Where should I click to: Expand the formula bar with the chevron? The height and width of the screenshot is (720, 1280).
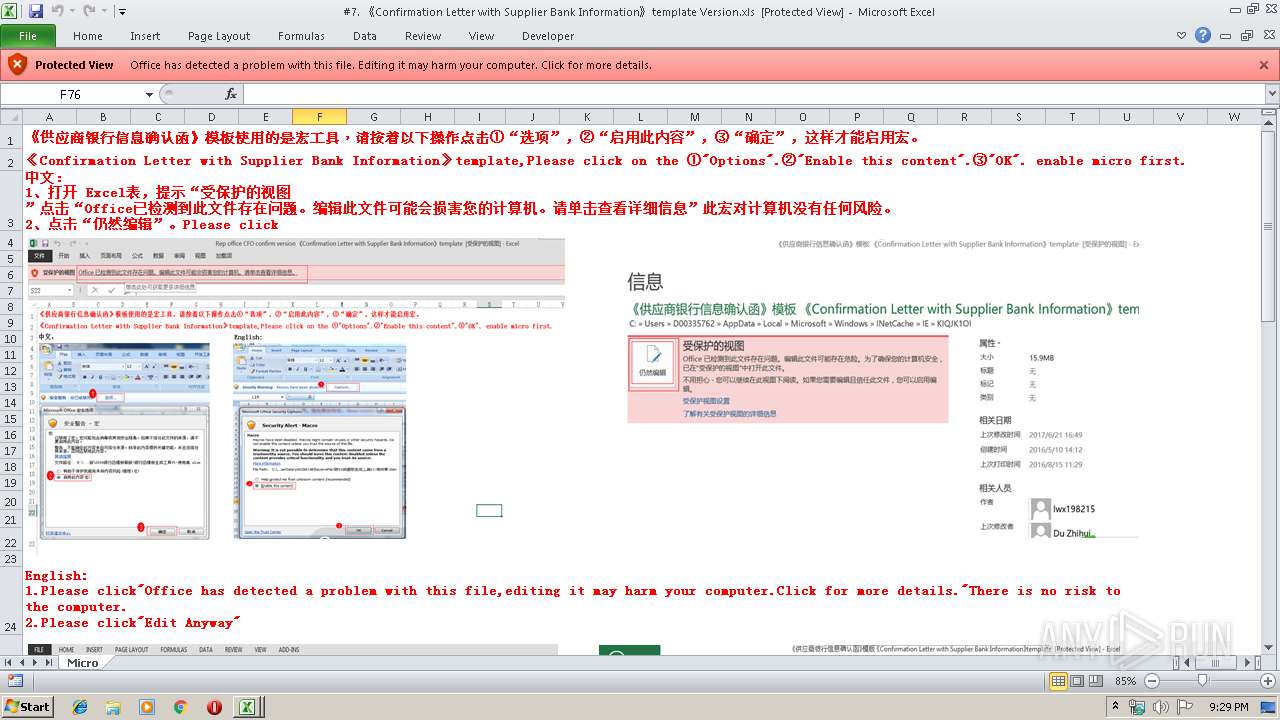click(1272, 94)
